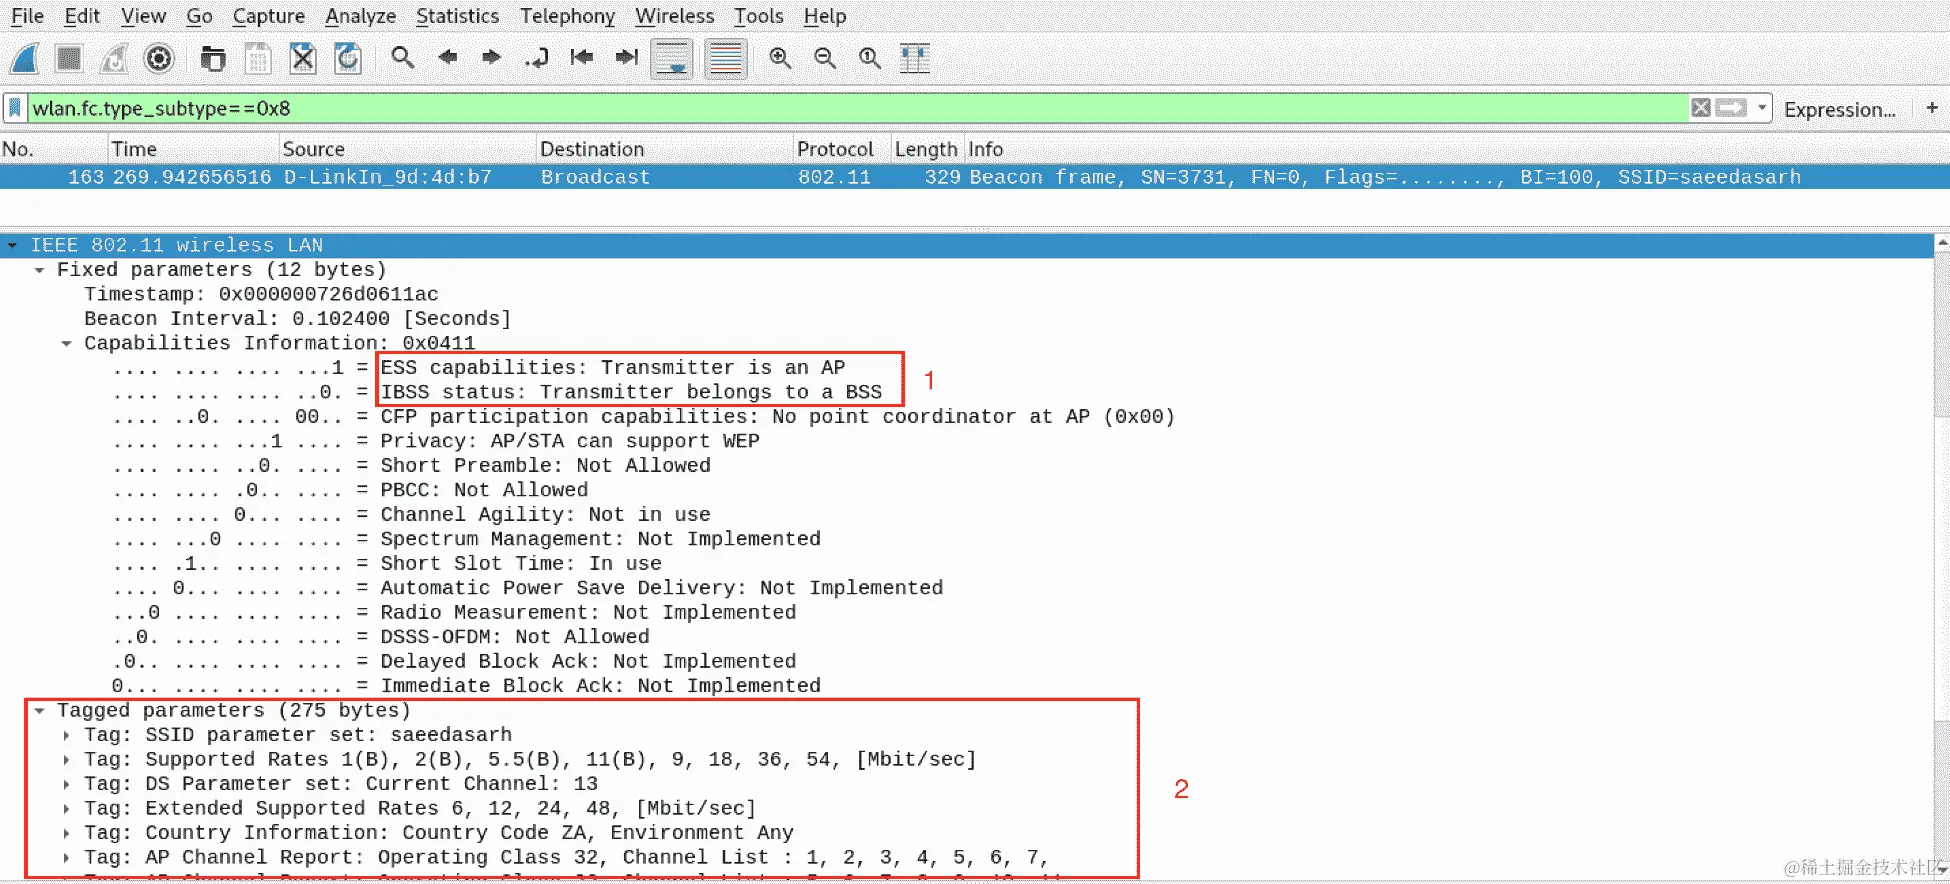Select the Short Slot Time row
Viewport: 1950px width, 884px height.
[966, 564]
